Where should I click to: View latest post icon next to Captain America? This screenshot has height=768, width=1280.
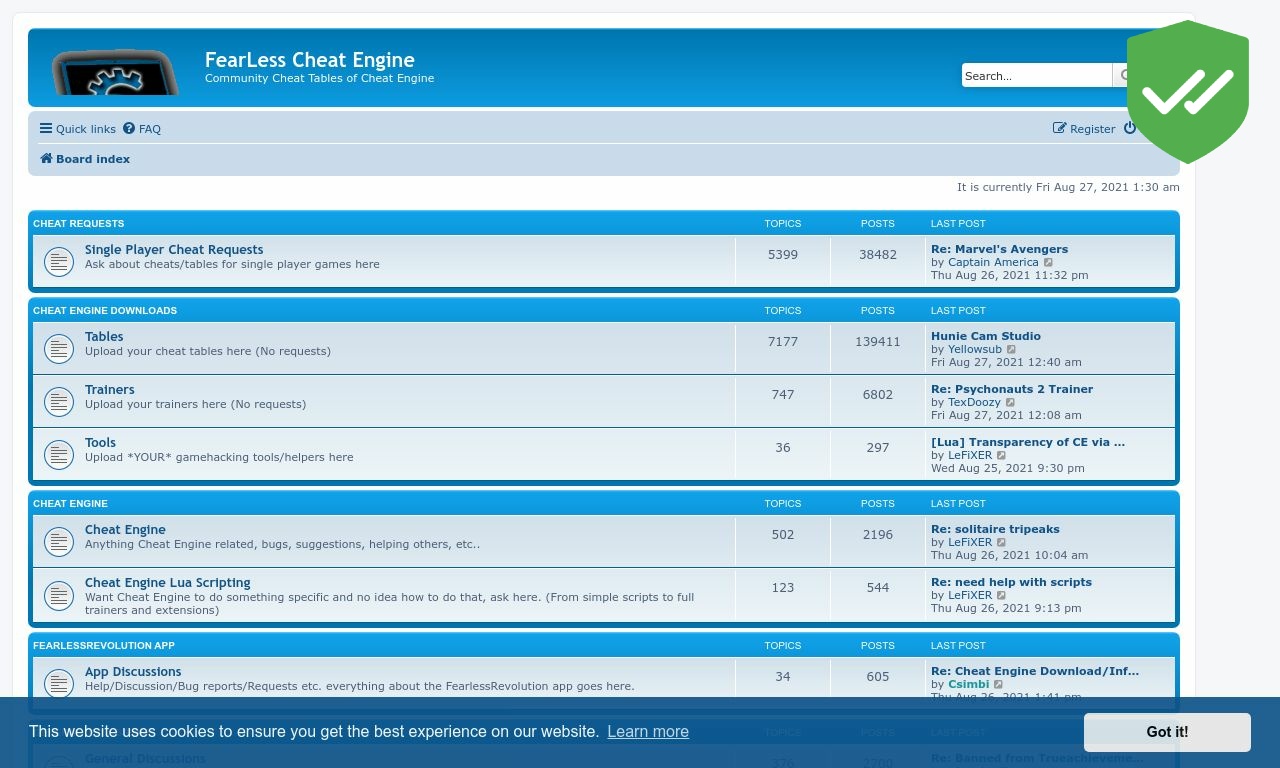1049,263
